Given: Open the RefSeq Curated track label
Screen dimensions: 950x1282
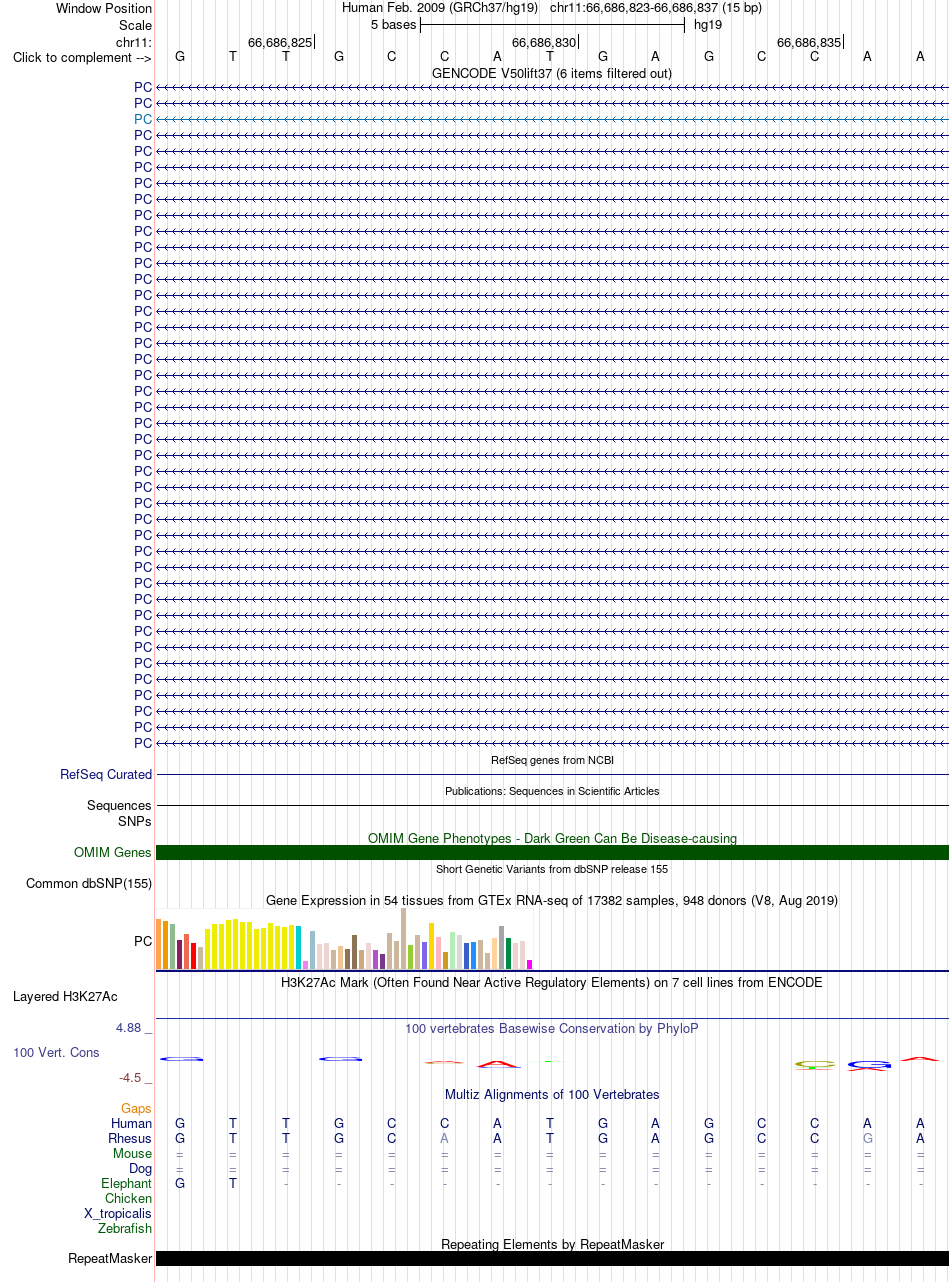Looking at the screenshot, I should (106, 774).
